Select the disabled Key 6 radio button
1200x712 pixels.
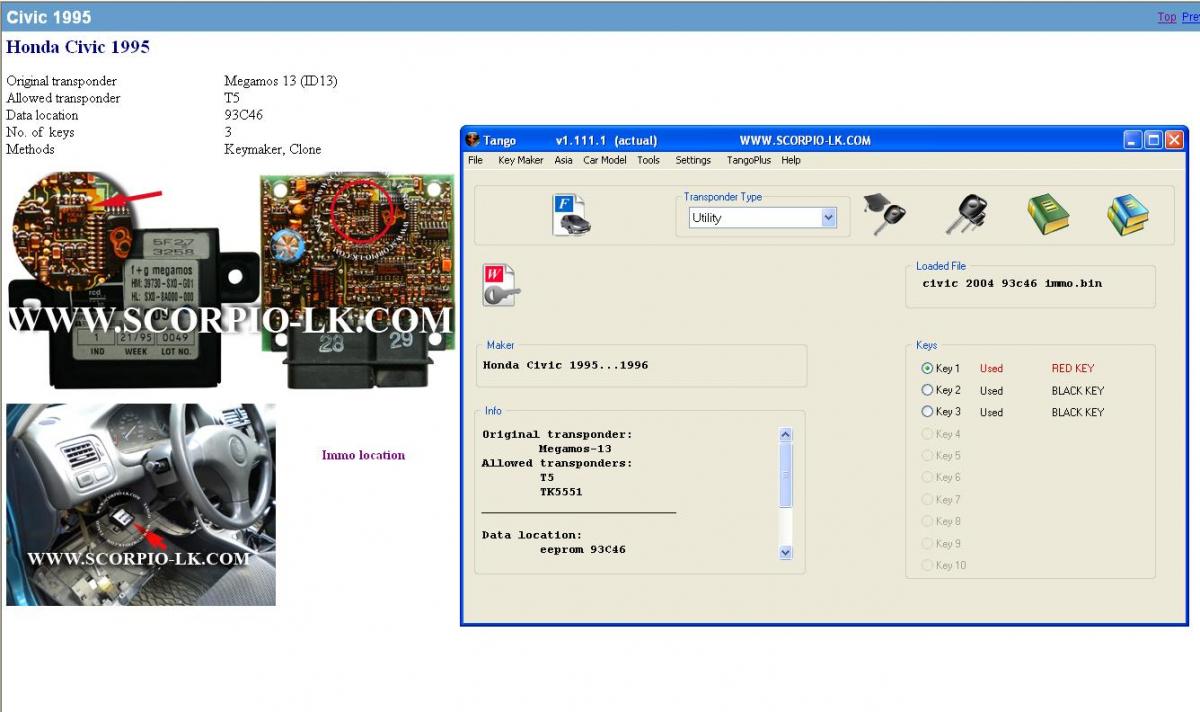927,477
